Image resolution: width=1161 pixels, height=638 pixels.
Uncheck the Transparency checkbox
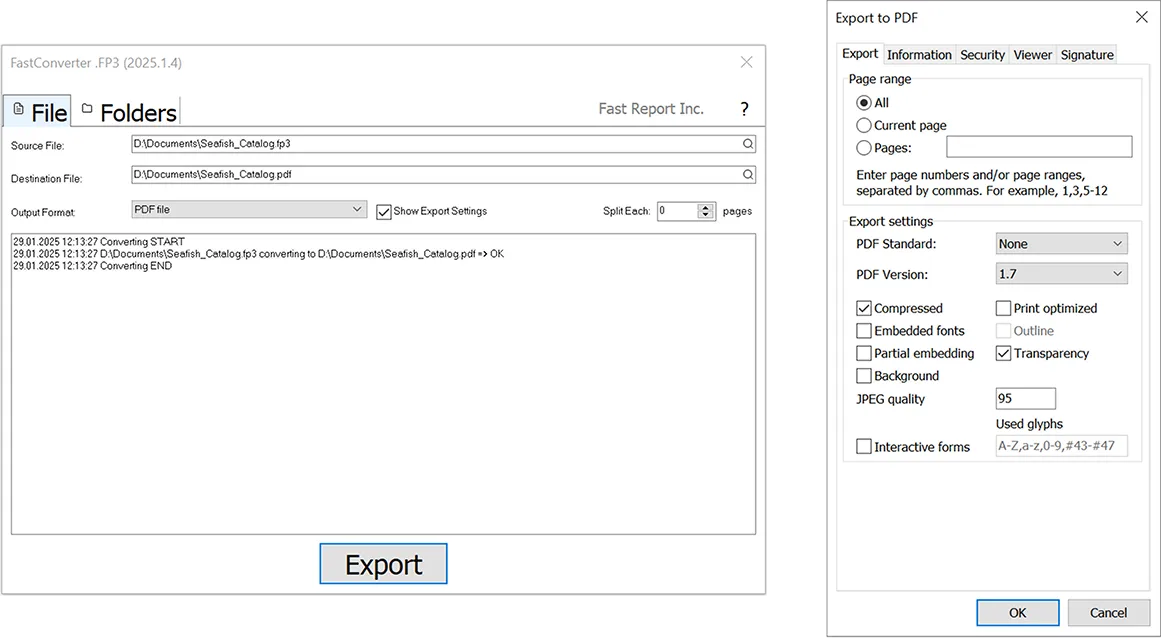(x=1003, y=353)
